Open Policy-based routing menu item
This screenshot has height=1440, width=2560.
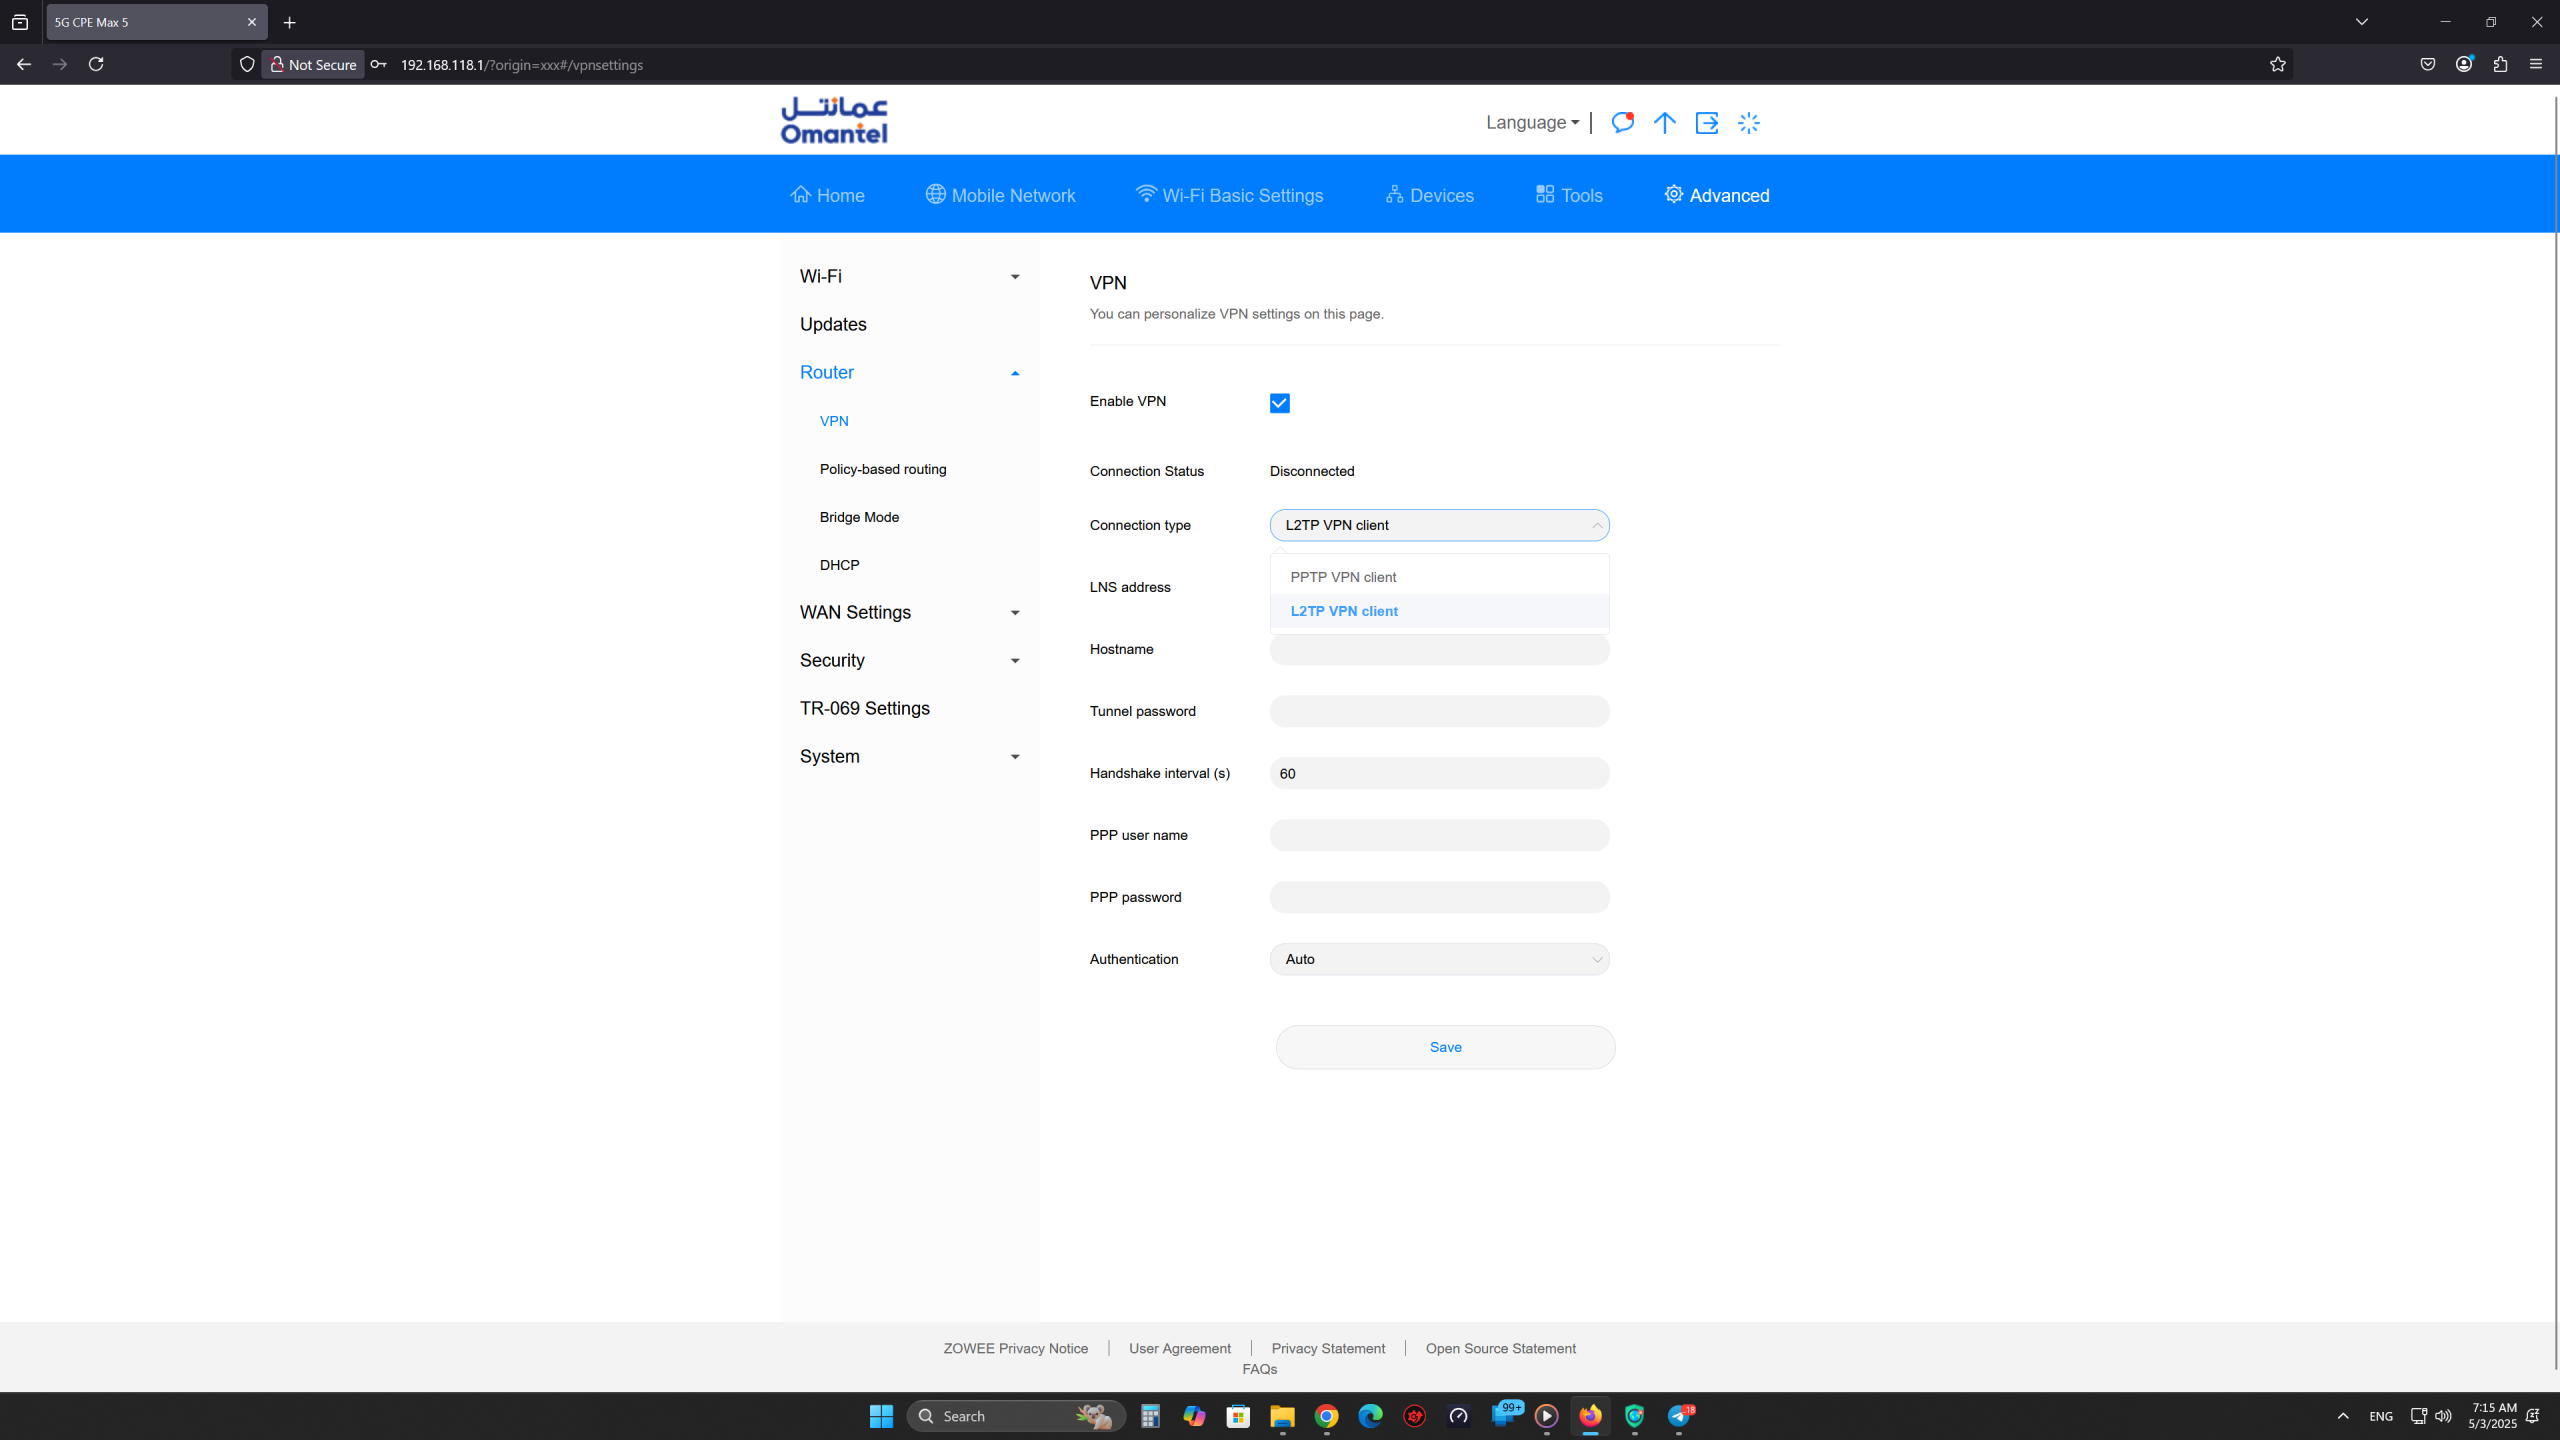click(882, 469)
